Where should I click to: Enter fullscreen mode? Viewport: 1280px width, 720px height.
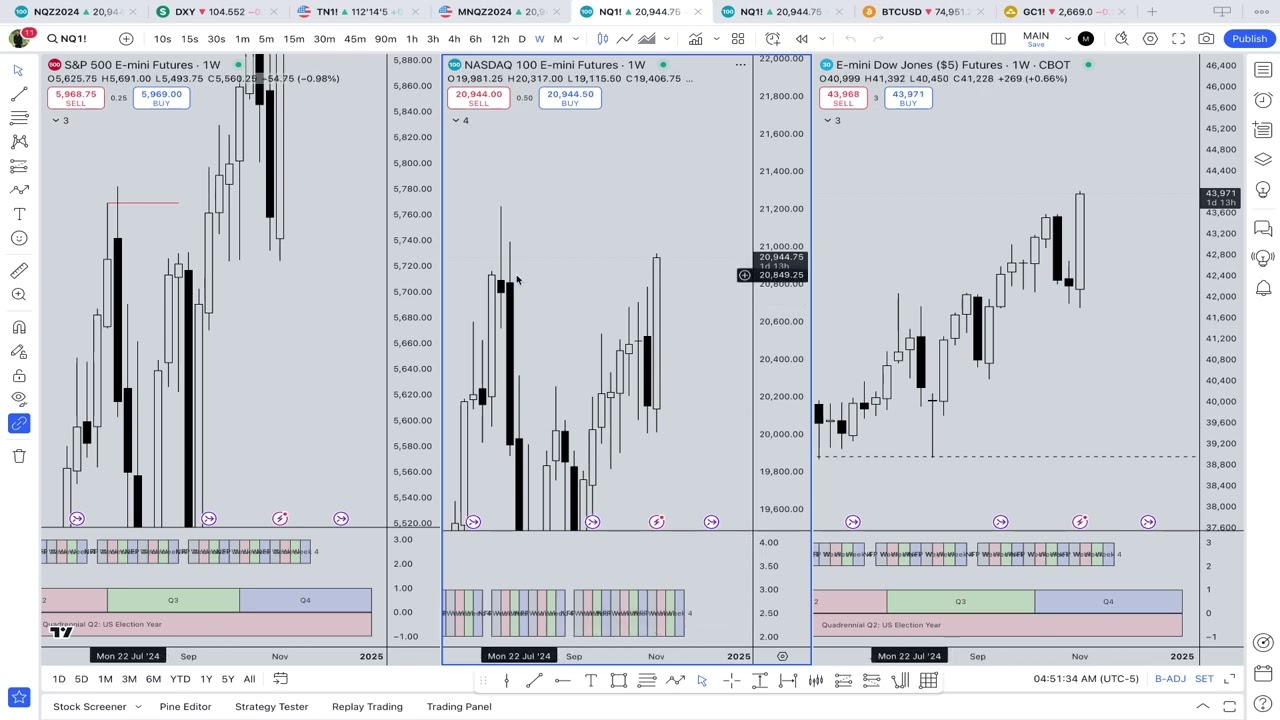(x=1178, y=39)
